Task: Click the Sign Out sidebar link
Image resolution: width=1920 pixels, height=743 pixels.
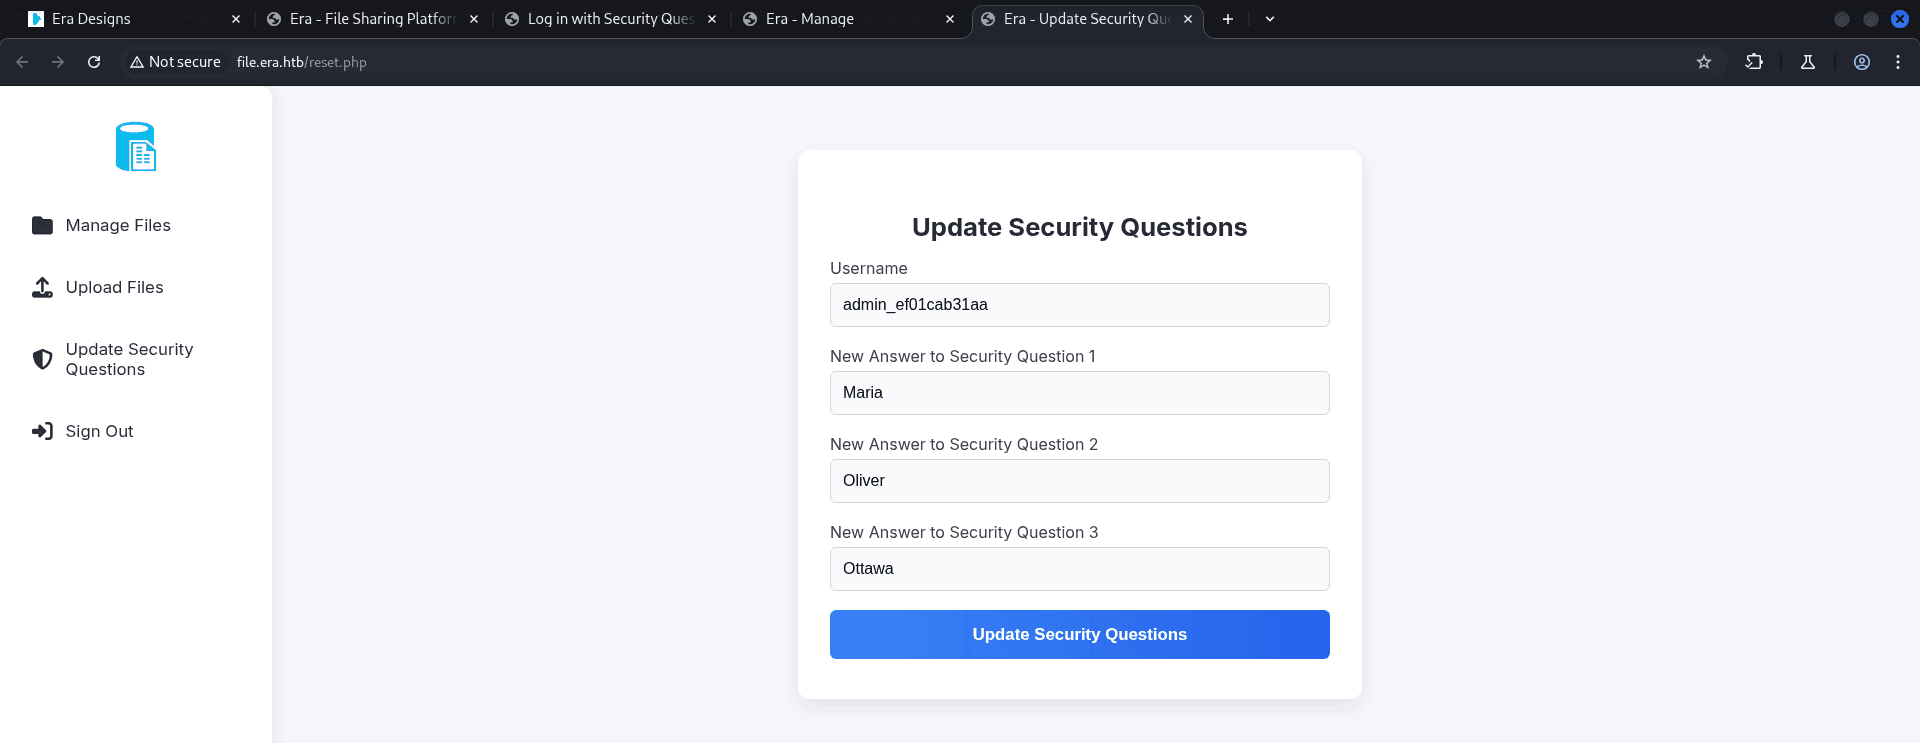Action: 99,431
